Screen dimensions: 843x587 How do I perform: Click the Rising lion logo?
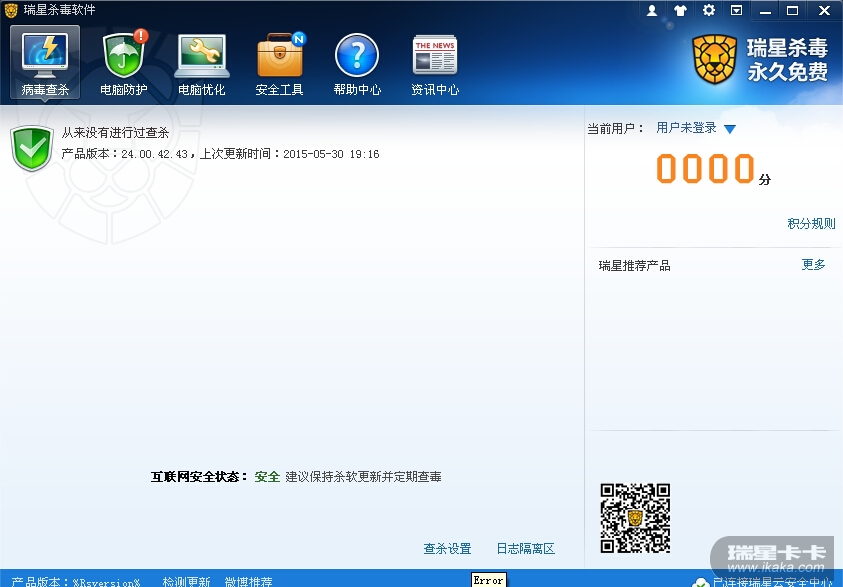[x=715, y=59]
